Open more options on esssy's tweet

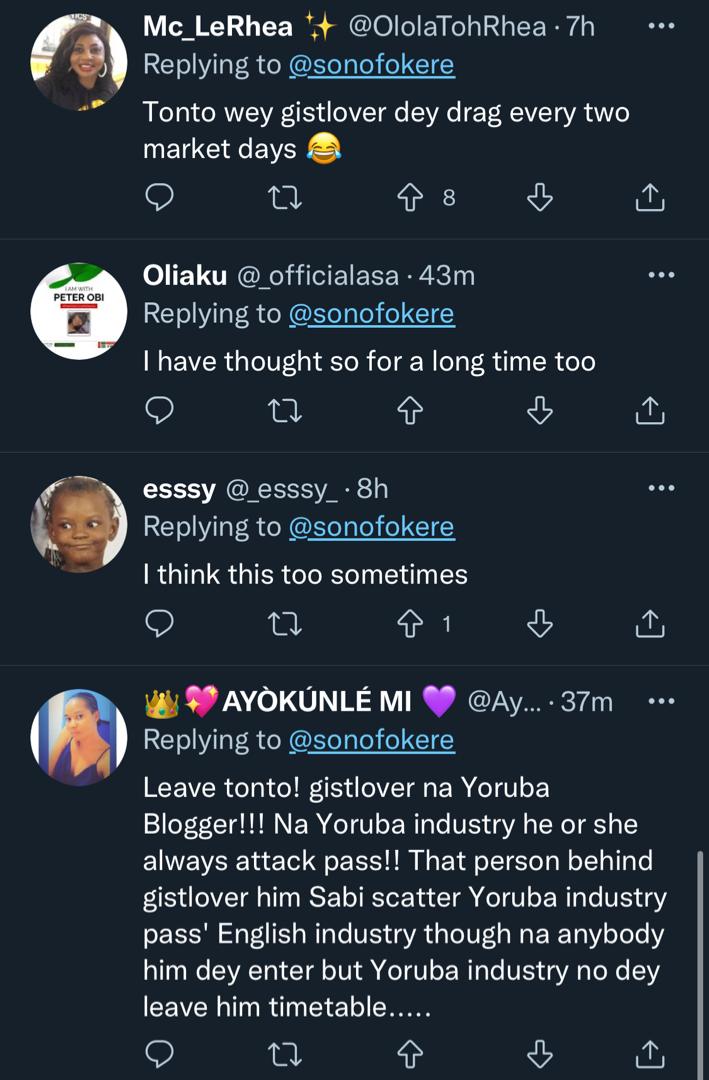click(661, 488)
